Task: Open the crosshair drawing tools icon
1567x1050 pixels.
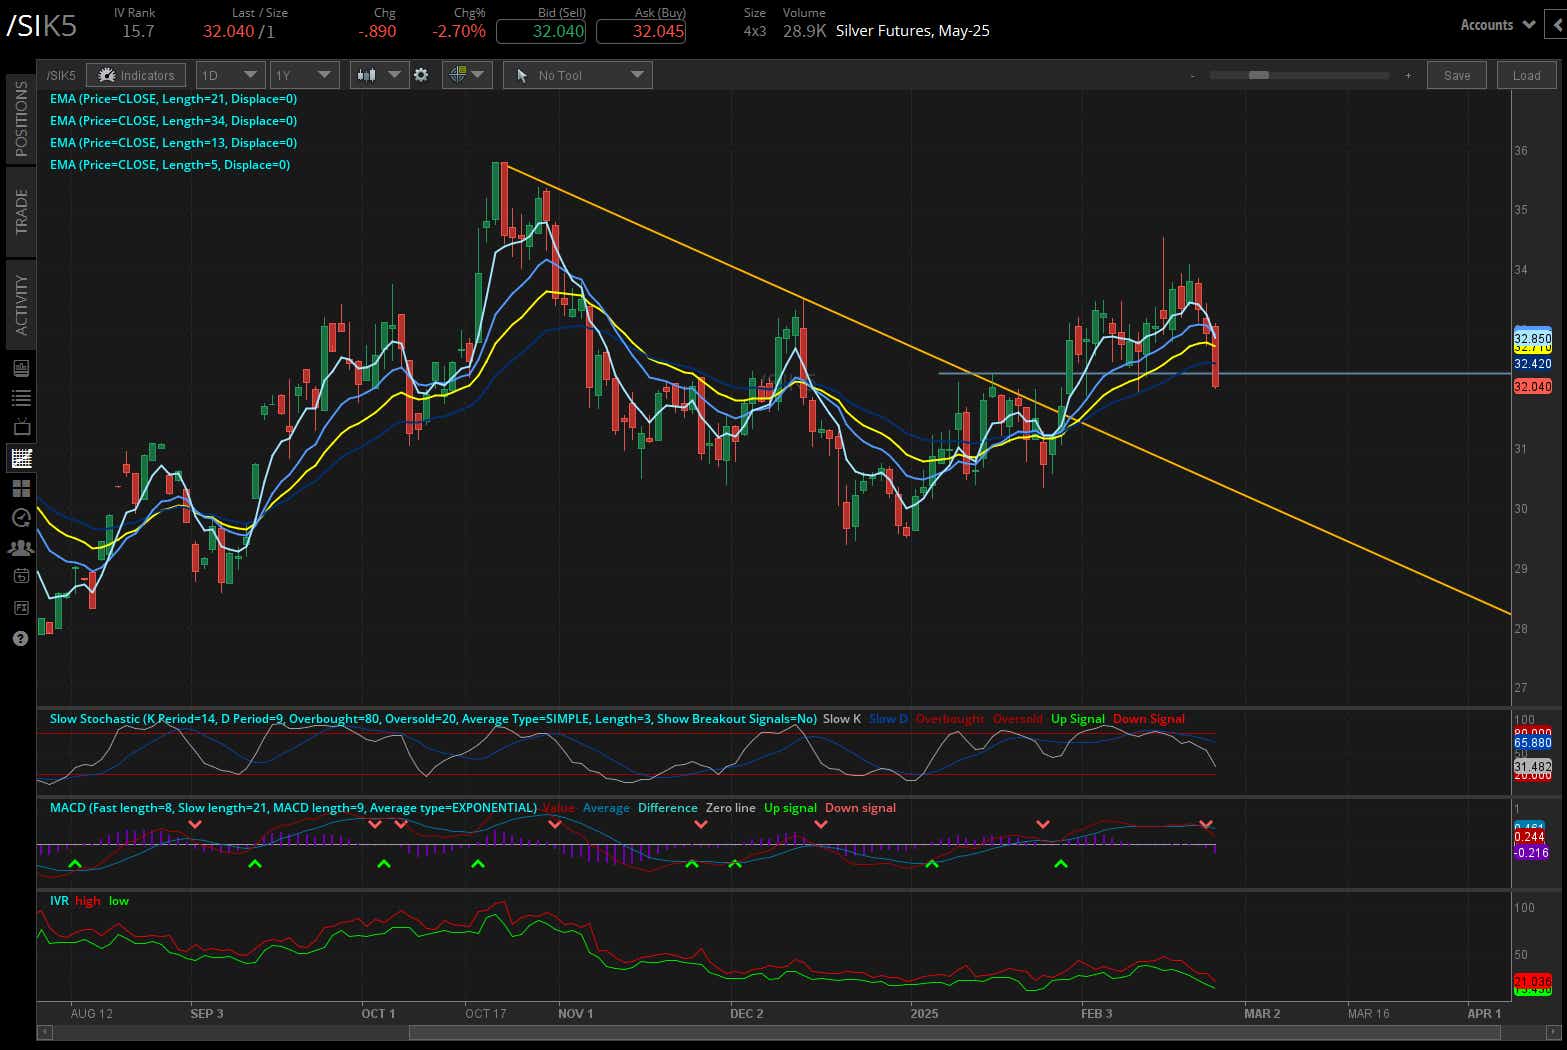Action: [458, 74]
